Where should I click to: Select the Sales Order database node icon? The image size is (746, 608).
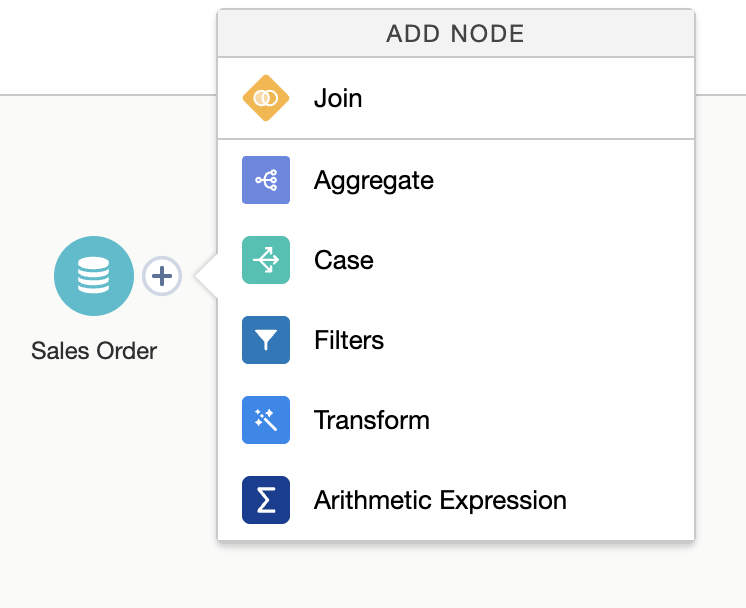[94, 276]
